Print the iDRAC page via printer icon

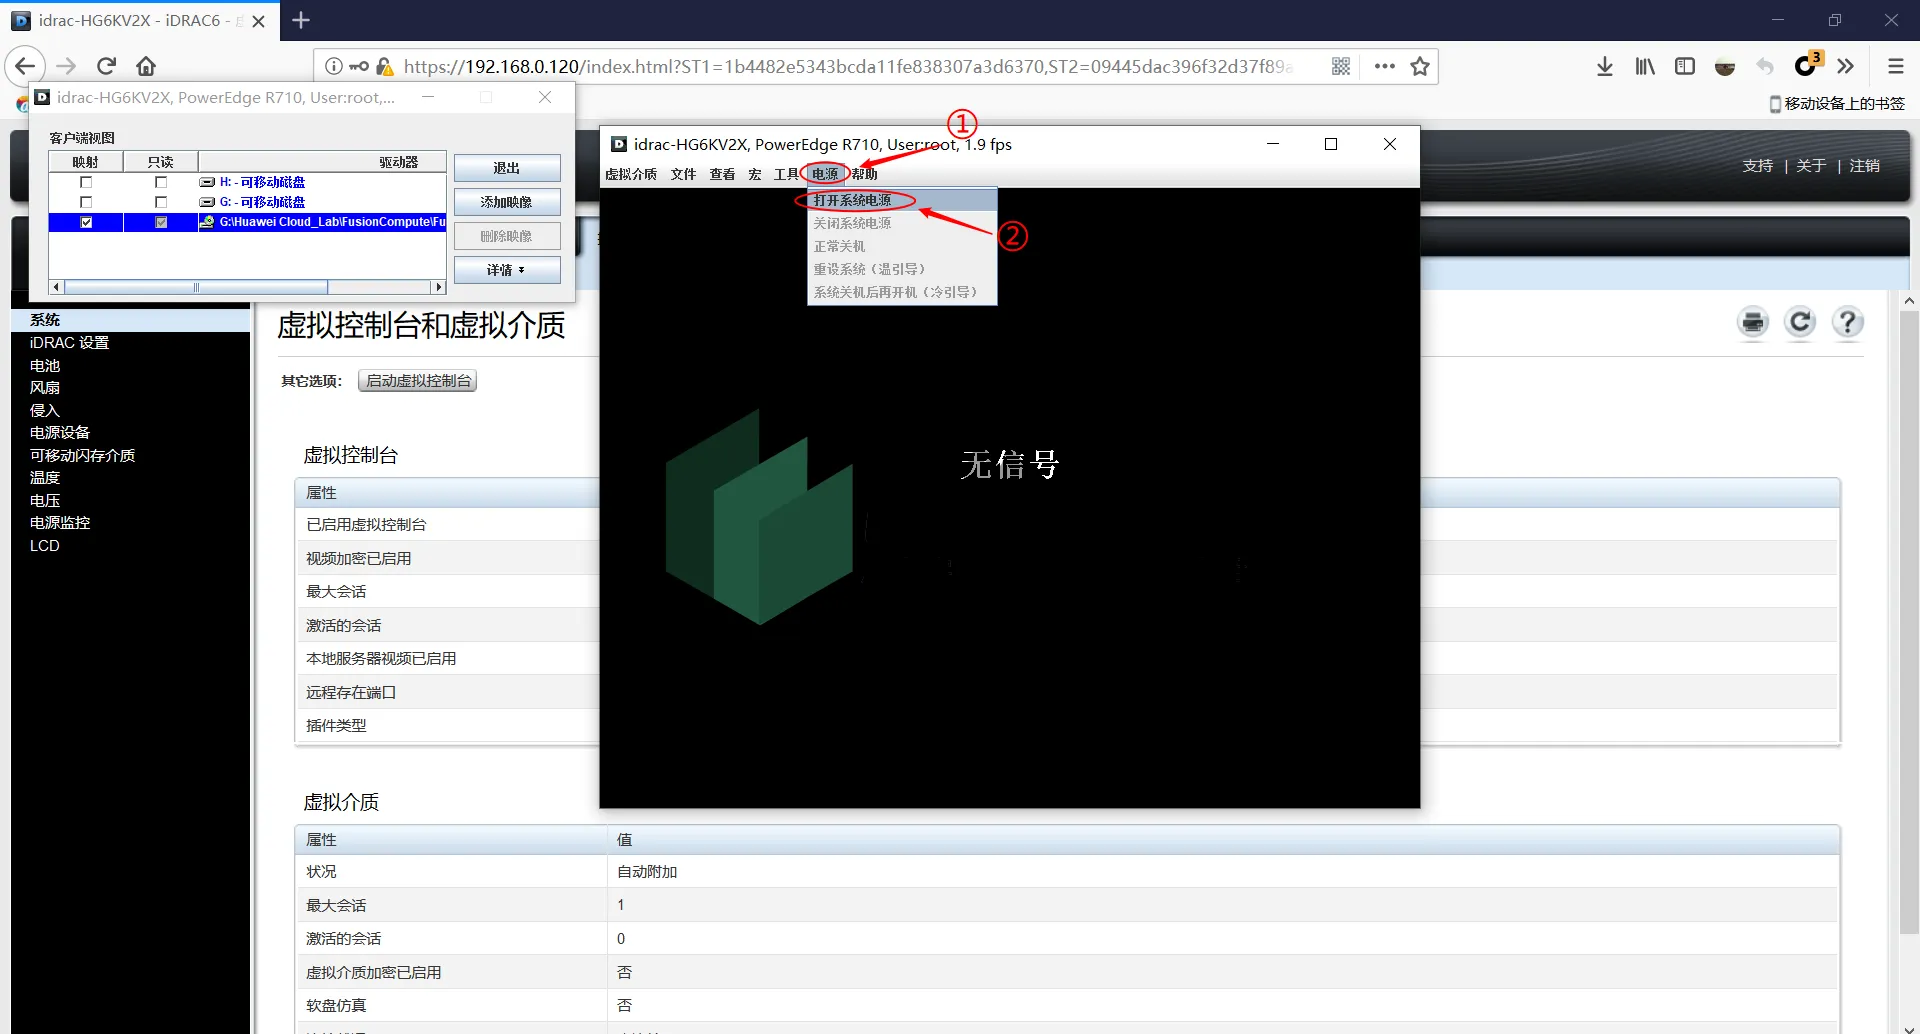[1753, 322]
